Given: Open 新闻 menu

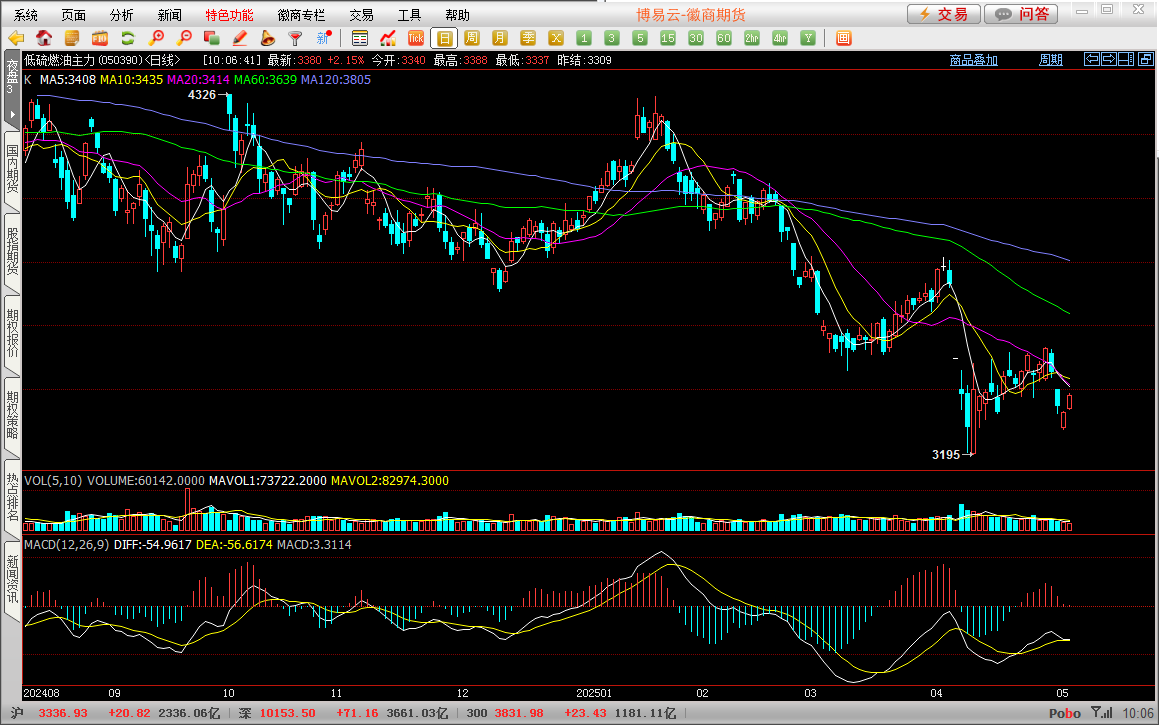Looking at the screenshot, I should tap(170, 15).
